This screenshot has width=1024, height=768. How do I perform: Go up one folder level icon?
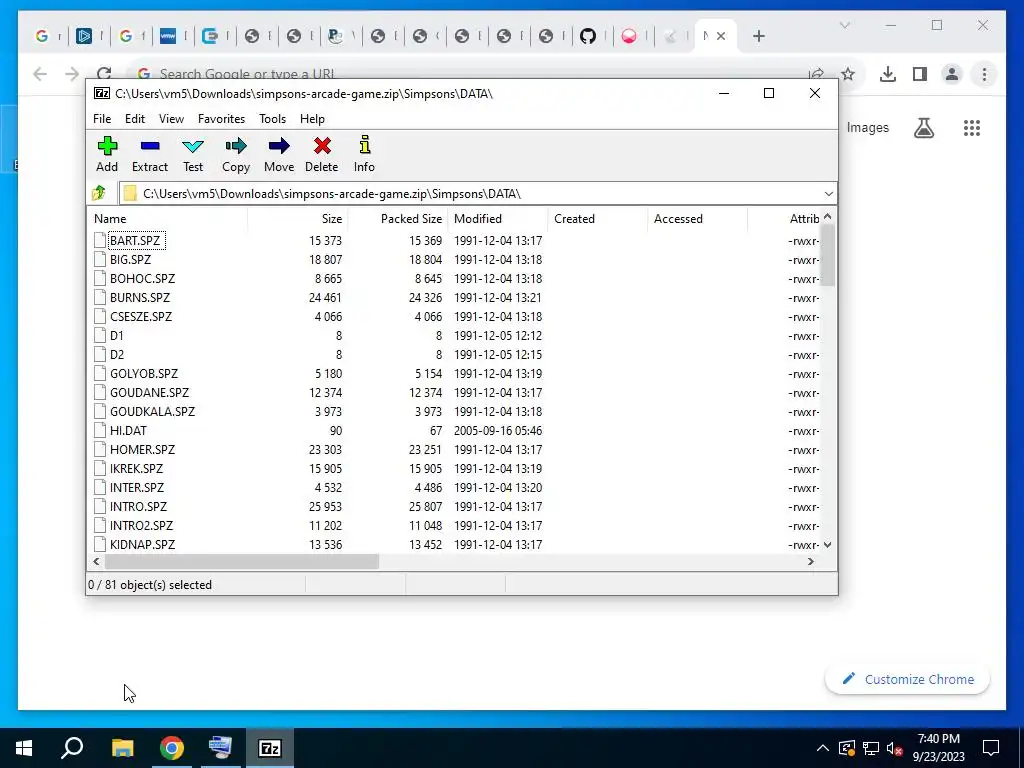pyautogui.click(x=99, y=193)
